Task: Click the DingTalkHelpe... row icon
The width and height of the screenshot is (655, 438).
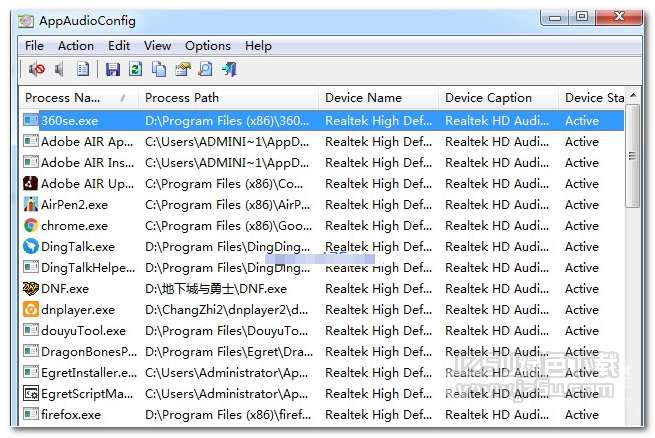Action: click(x=30, y=267)
